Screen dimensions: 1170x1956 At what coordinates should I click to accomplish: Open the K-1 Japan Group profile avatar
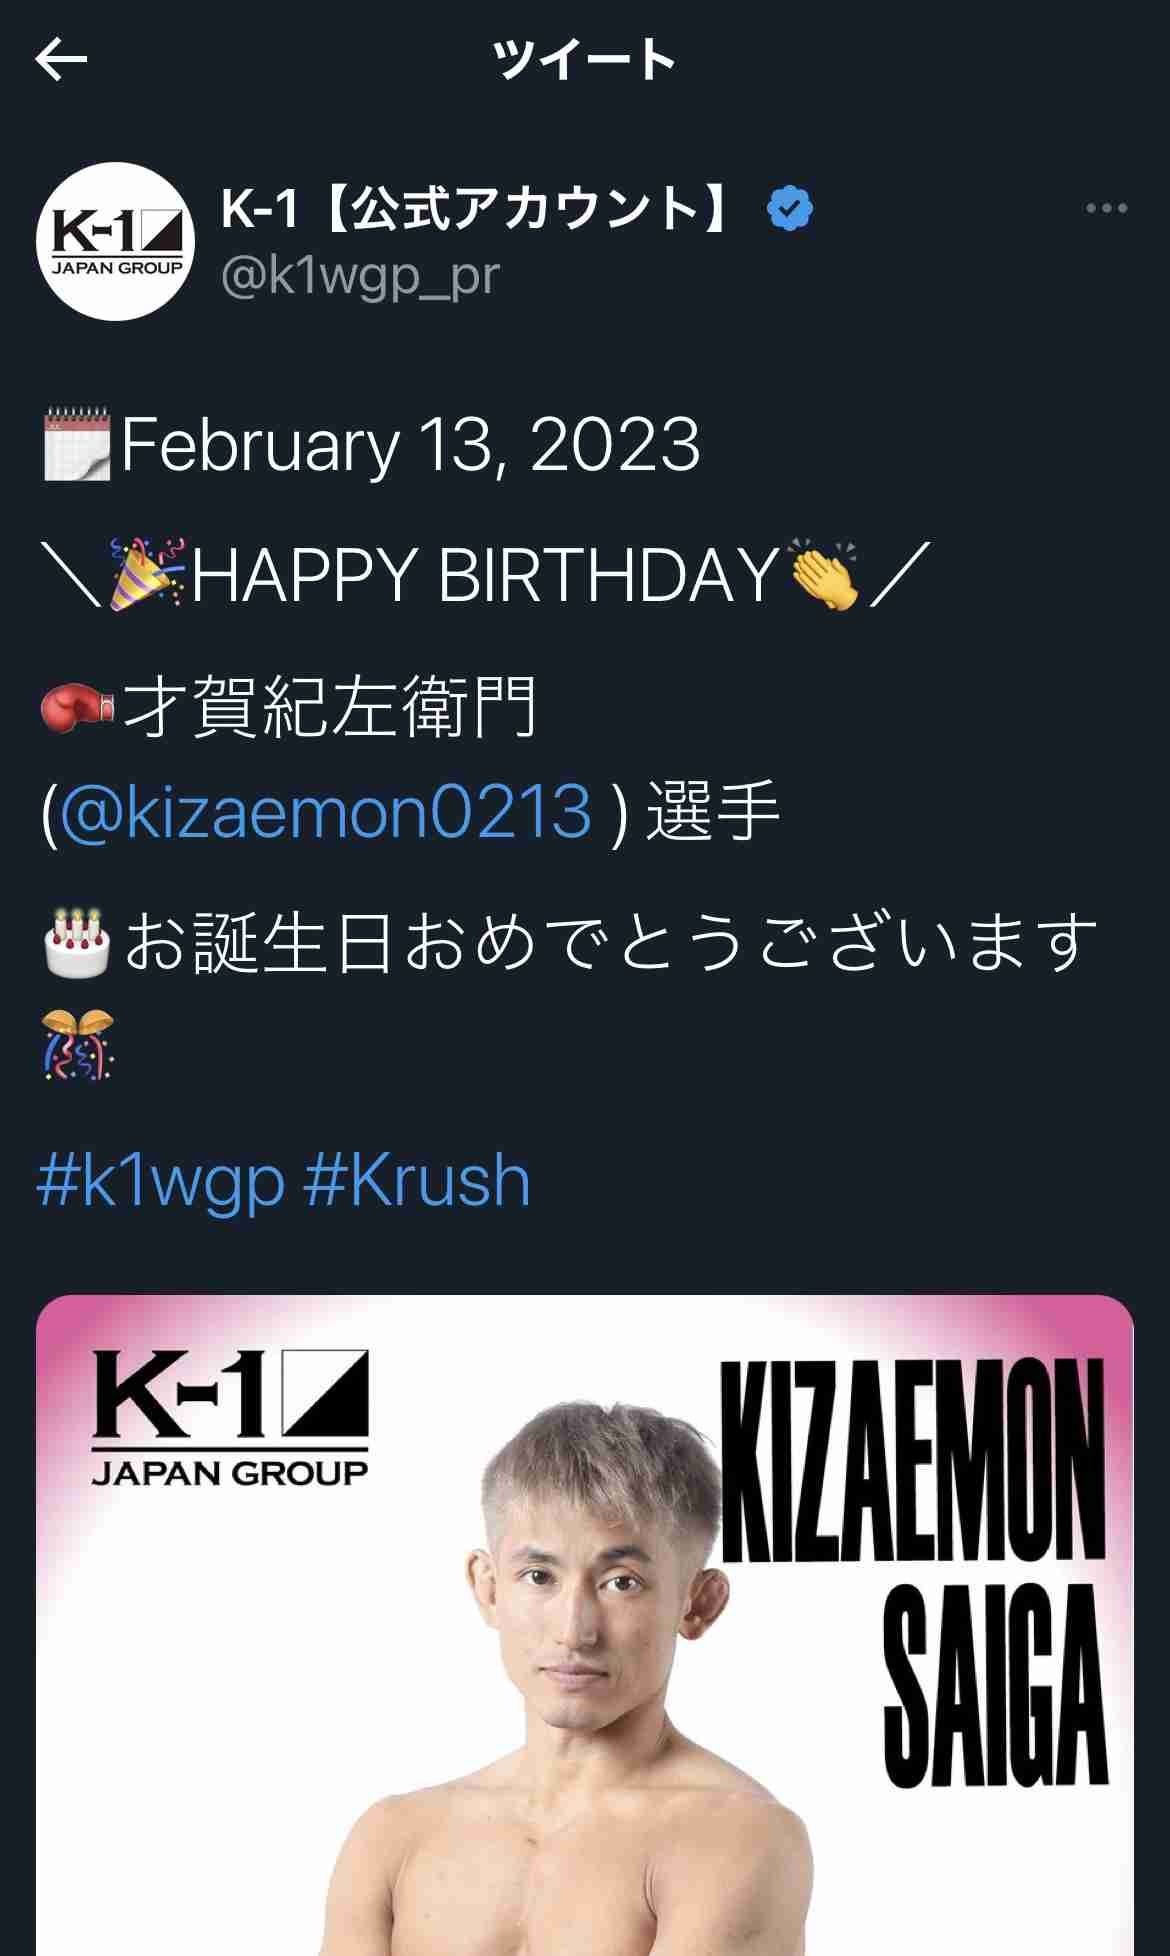115,241
